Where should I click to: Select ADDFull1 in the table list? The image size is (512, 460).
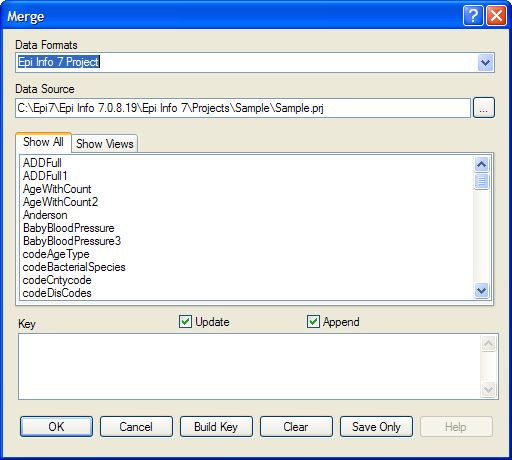[x=45, y=176]
